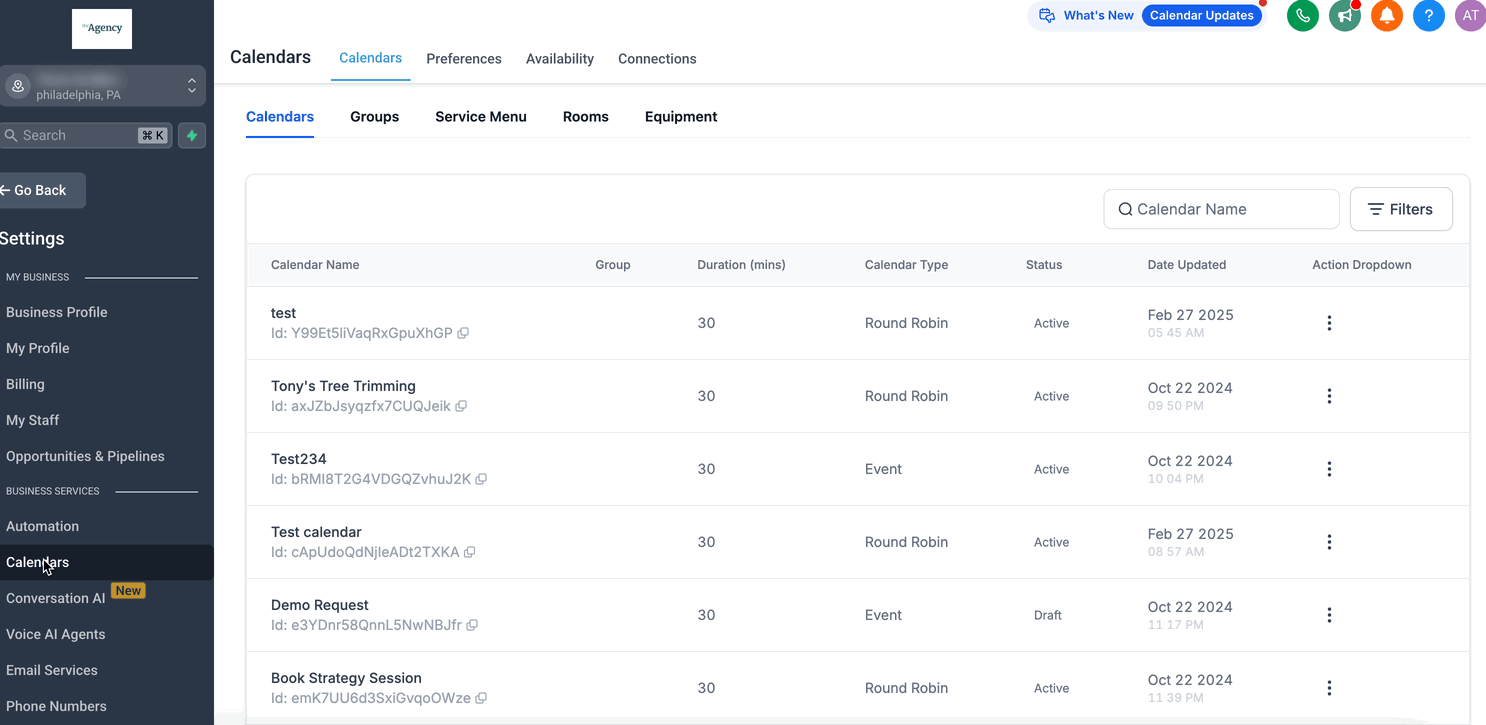1486x725 pixels.
Task: Open the What's New link
Action: [x=1098, y=16]
